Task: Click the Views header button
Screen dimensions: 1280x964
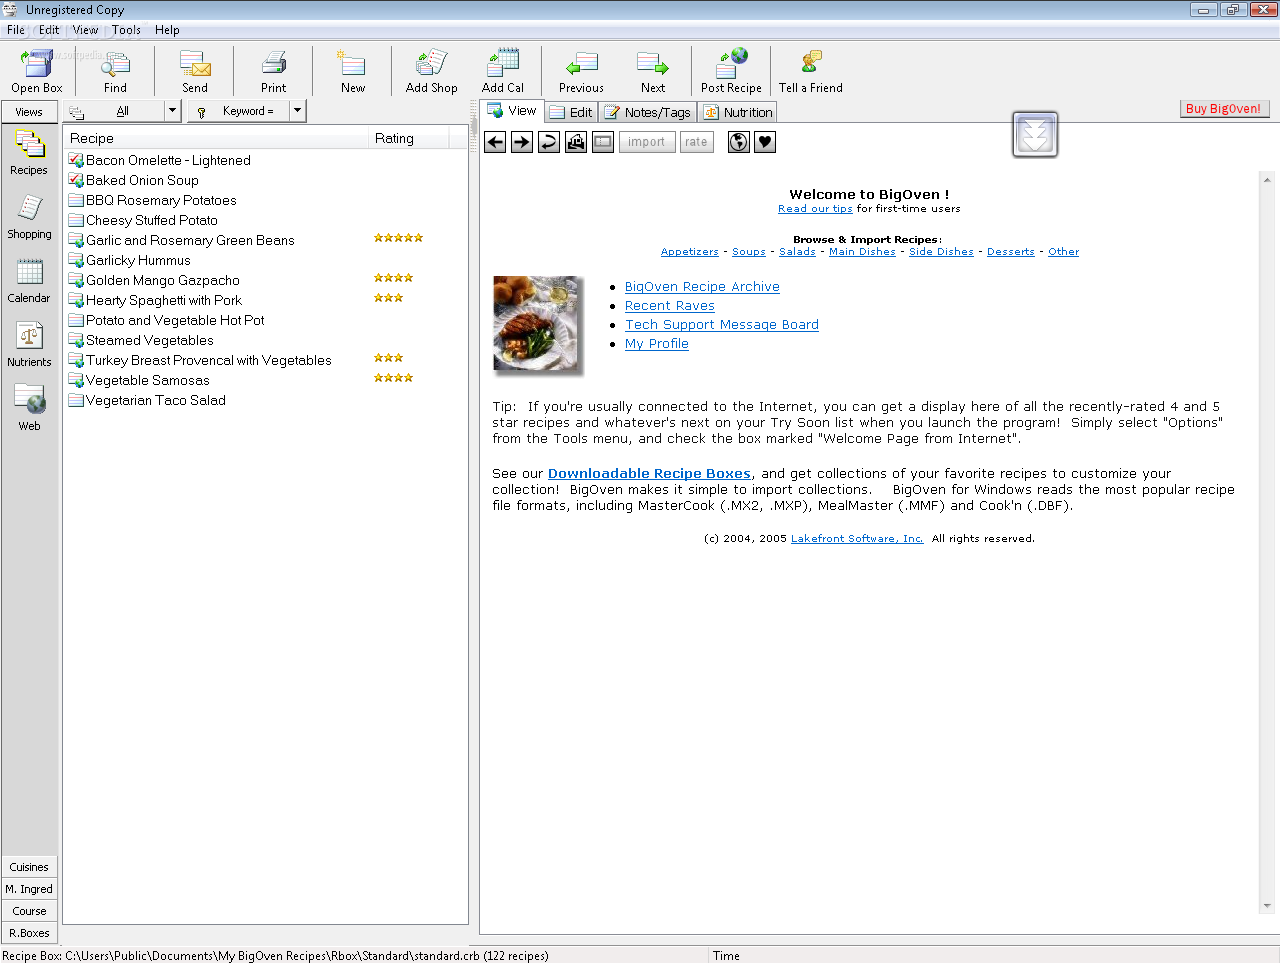Action: [x=29, y=112]
